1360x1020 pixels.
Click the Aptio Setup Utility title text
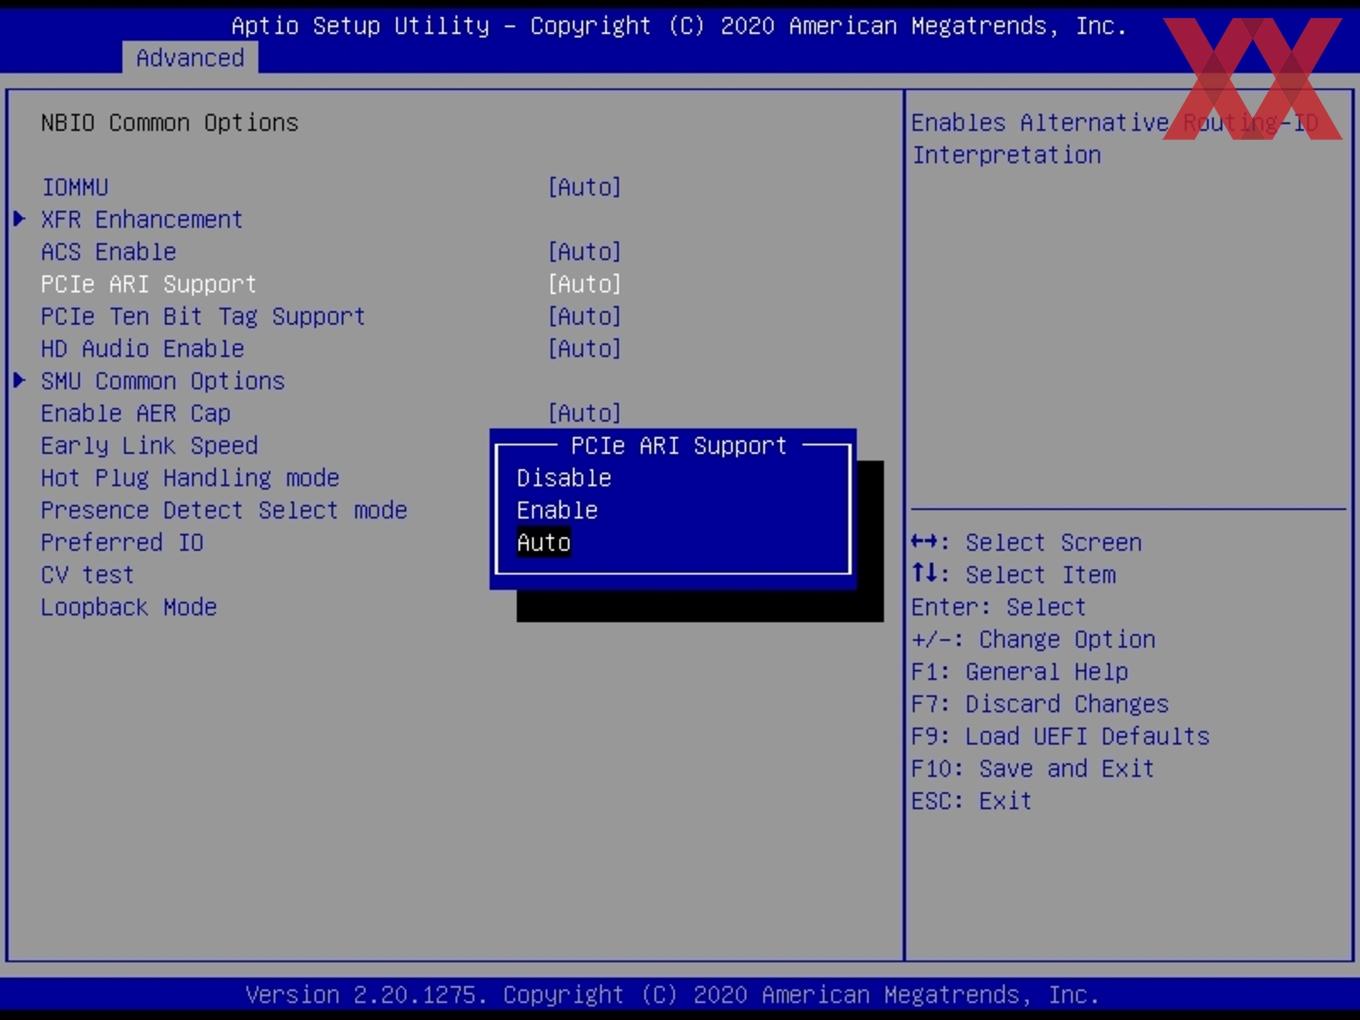[x=679, y=26]
